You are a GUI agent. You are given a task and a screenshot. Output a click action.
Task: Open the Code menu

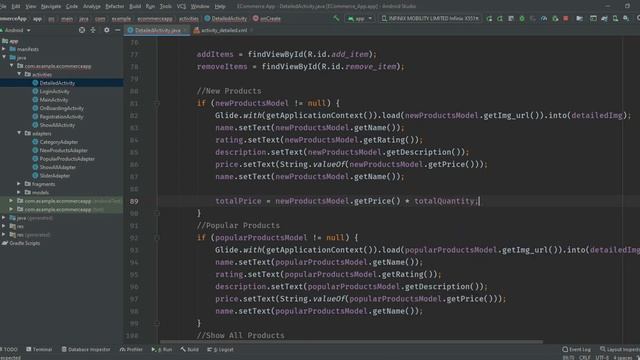point(71,6)
